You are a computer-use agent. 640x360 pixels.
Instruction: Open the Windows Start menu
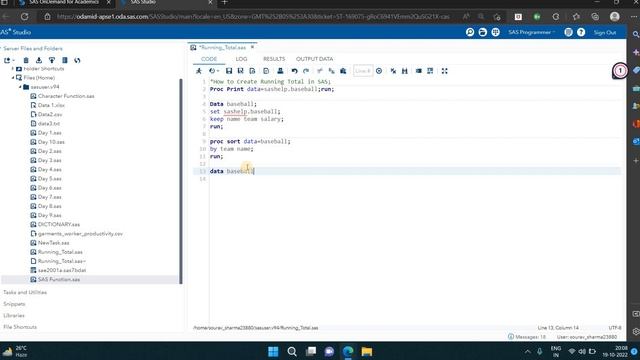pyautogui.click(x=273, y=351)
